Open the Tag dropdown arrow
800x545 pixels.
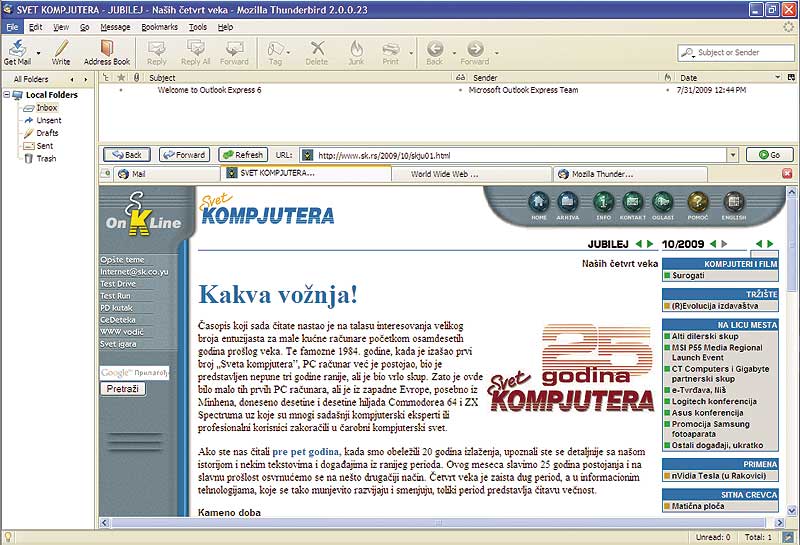289,53
